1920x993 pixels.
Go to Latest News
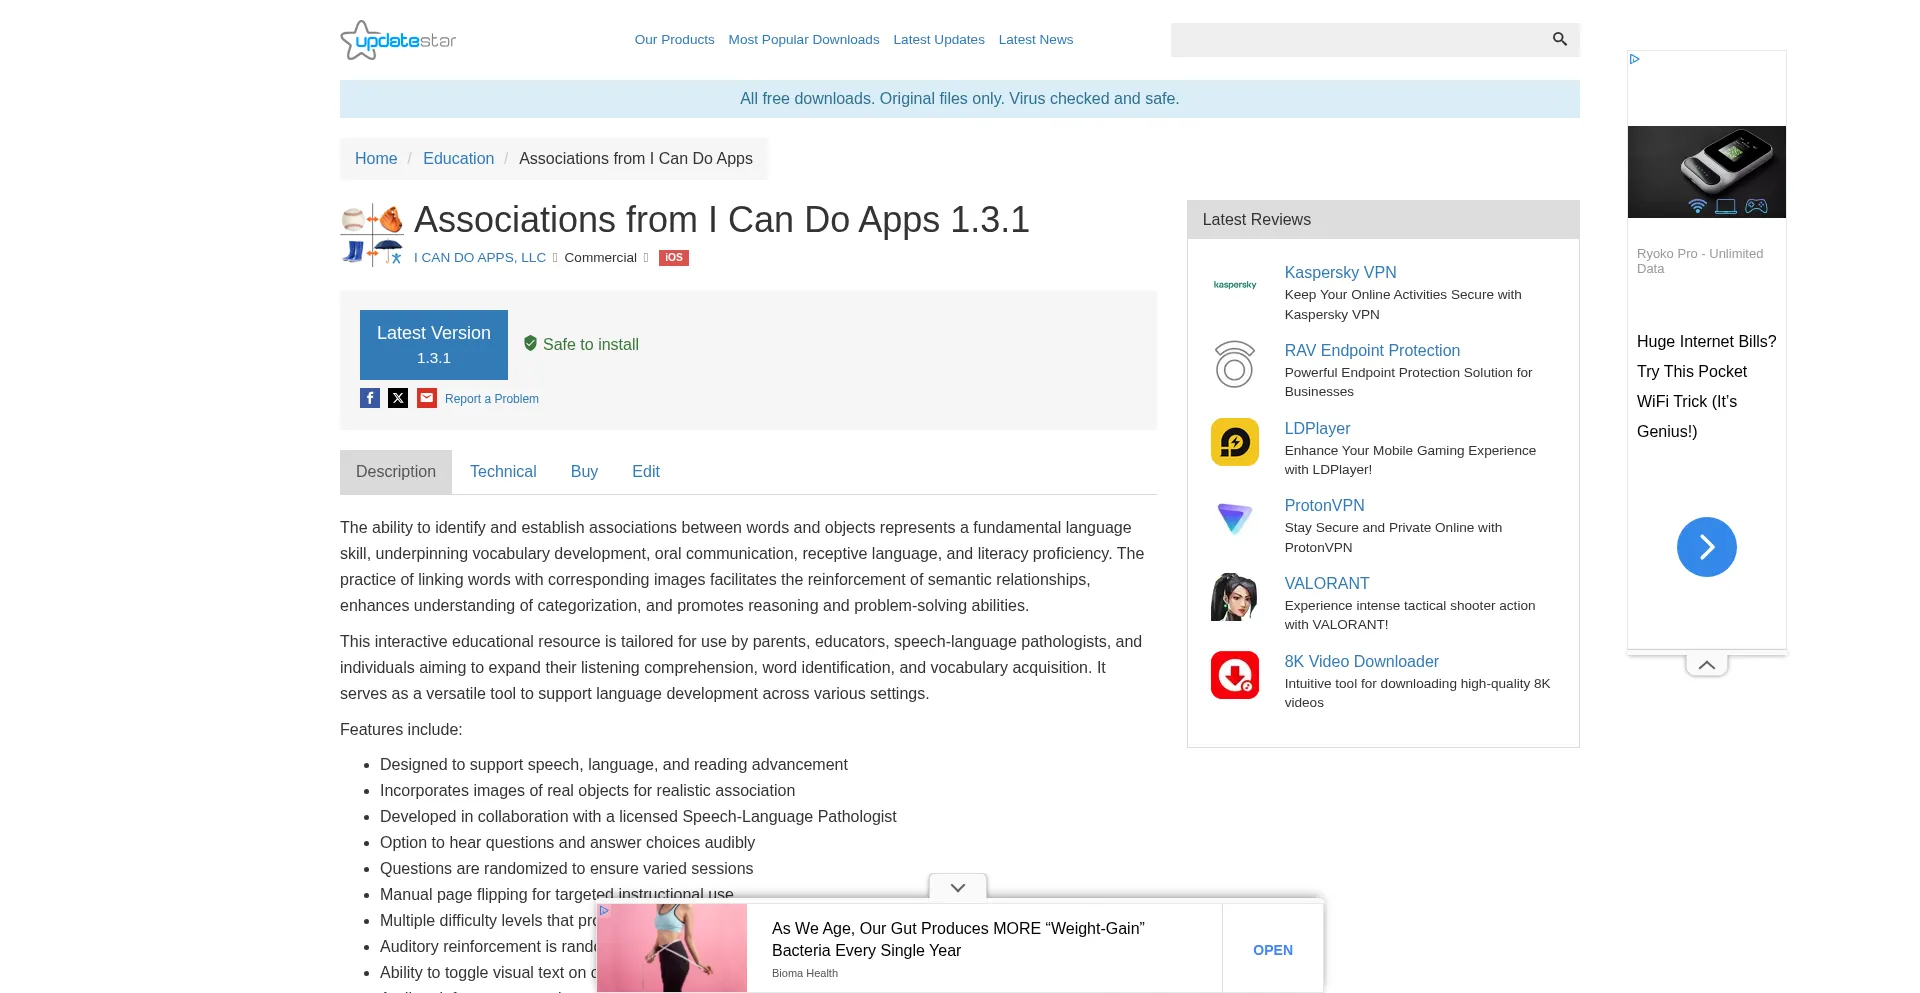pyautogui.click(x=1036, y=40)
